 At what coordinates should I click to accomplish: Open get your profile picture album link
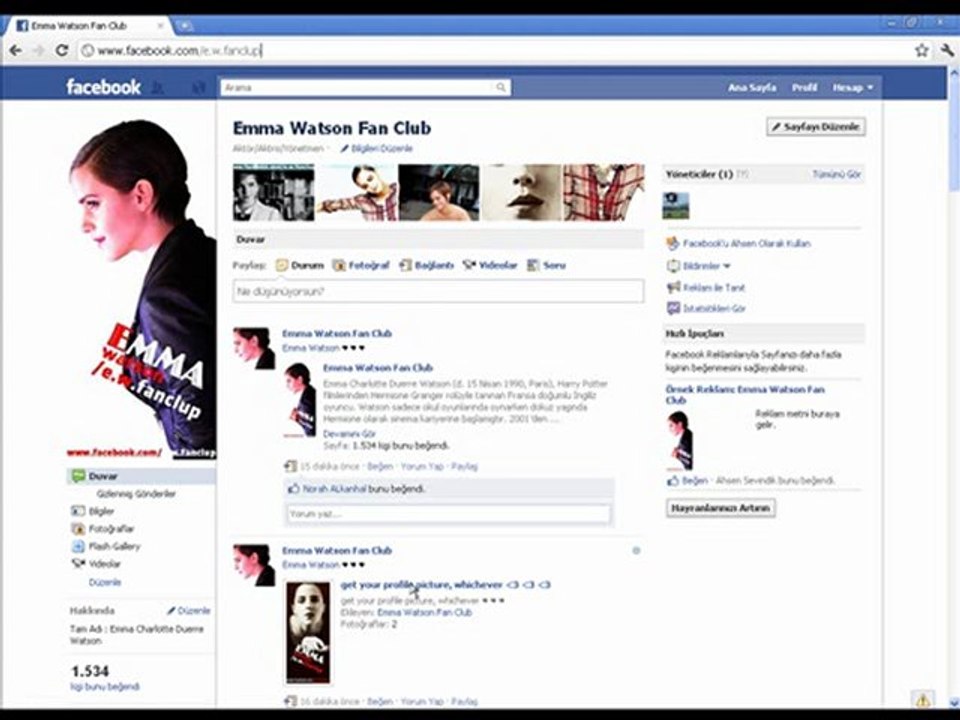click(x=445, y=585)
